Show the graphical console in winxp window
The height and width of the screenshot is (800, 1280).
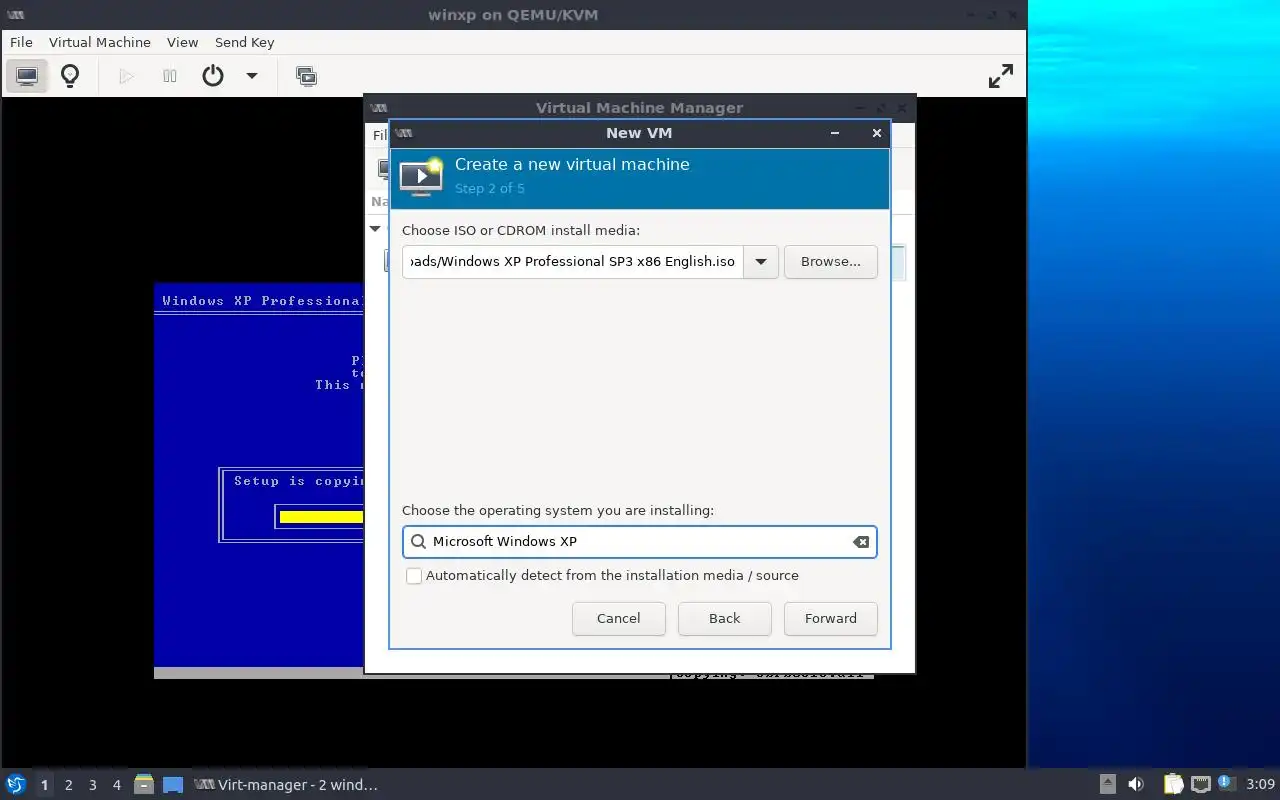tap(27, 76)
